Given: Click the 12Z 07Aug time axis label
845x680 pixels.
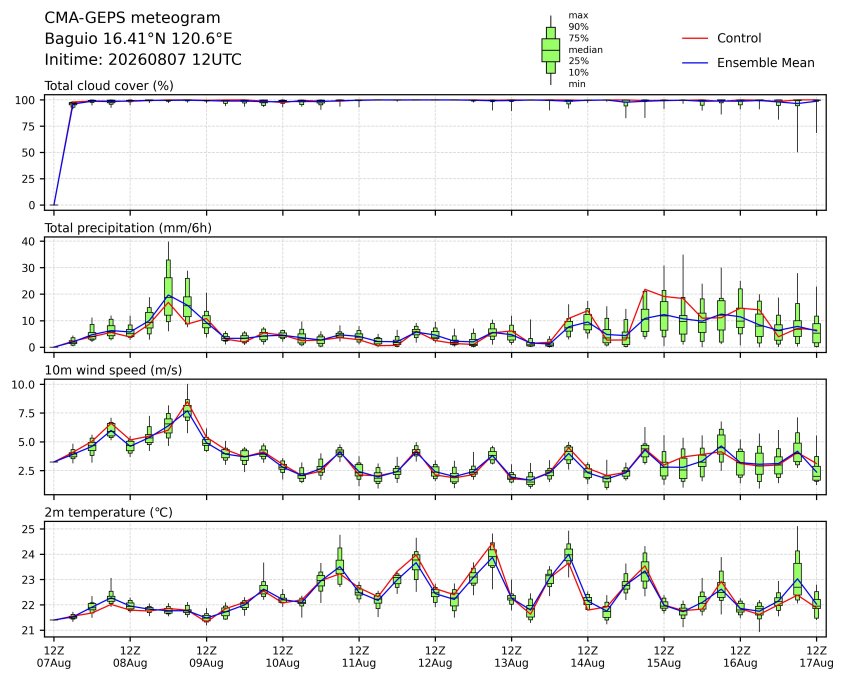Looking at the screenshot, I should (54, 657).
